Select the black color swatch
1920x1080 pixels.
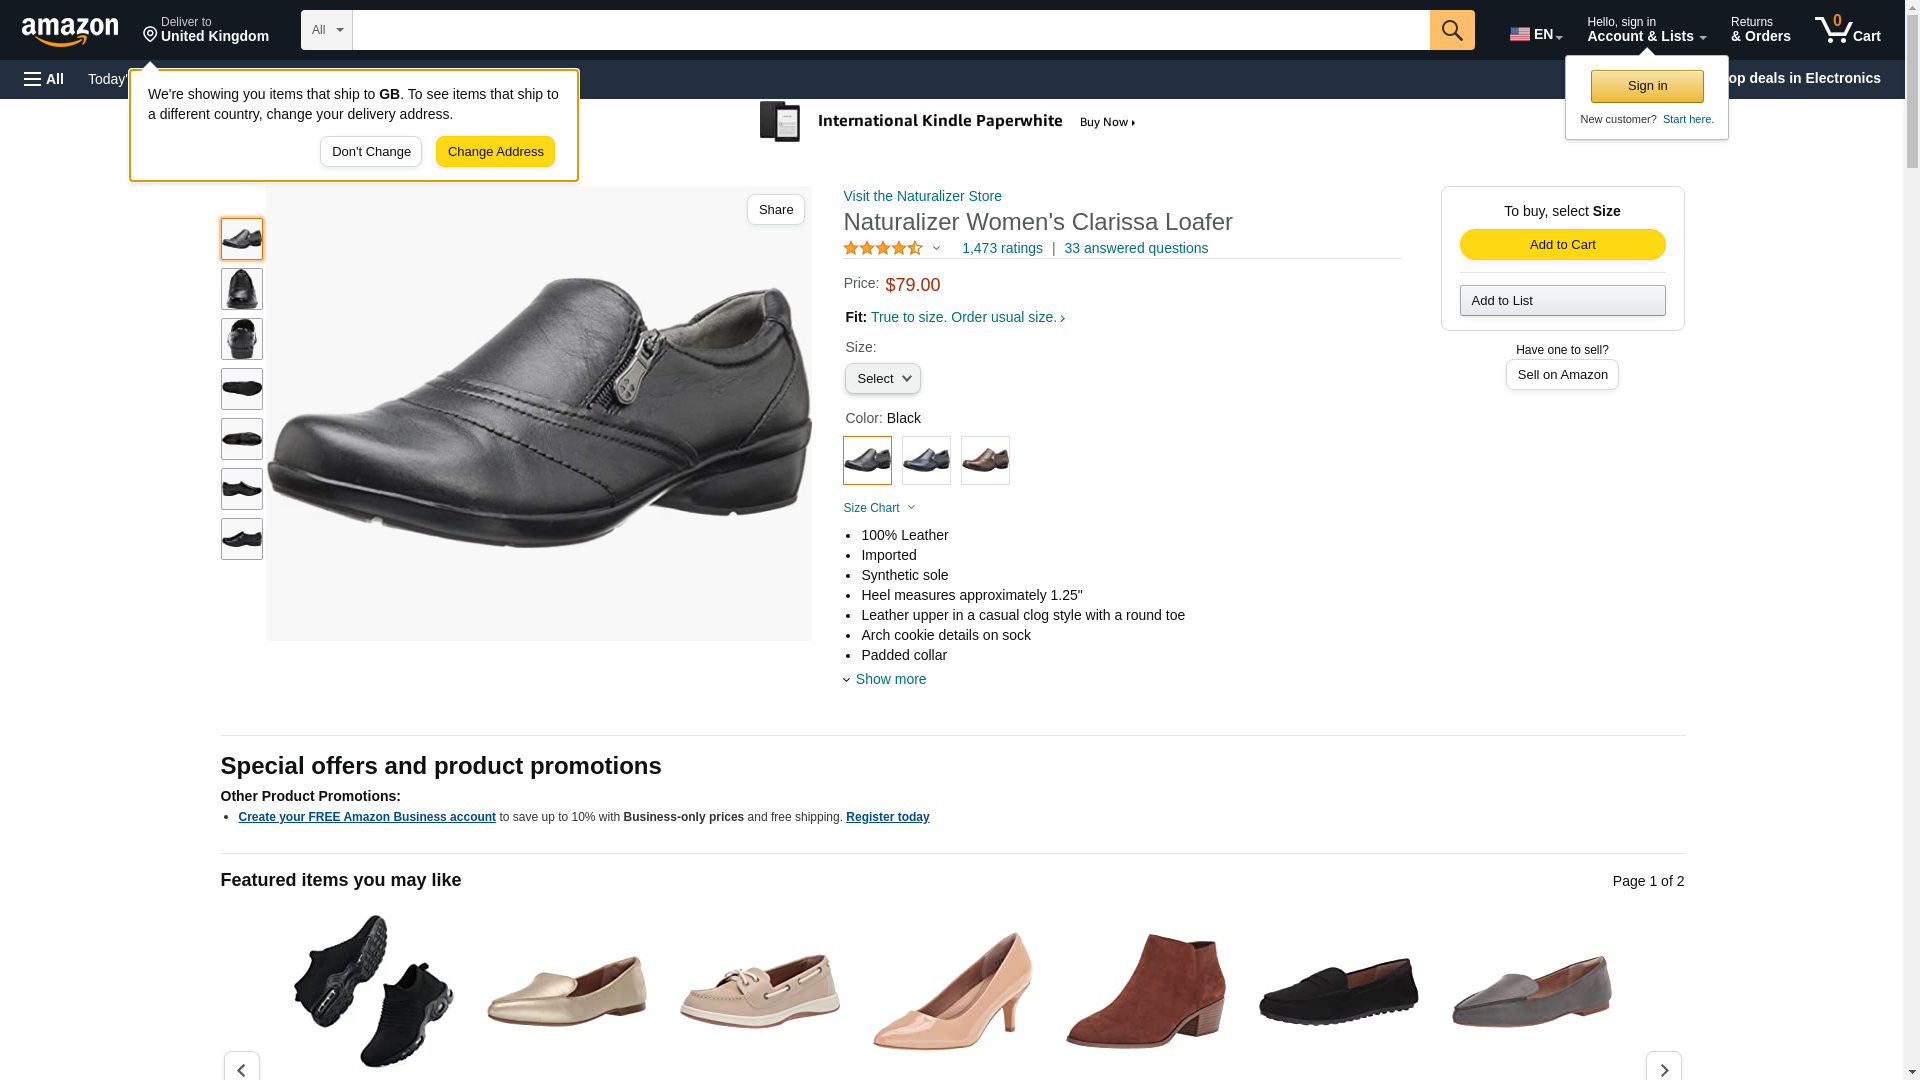(x=867, y=460)
